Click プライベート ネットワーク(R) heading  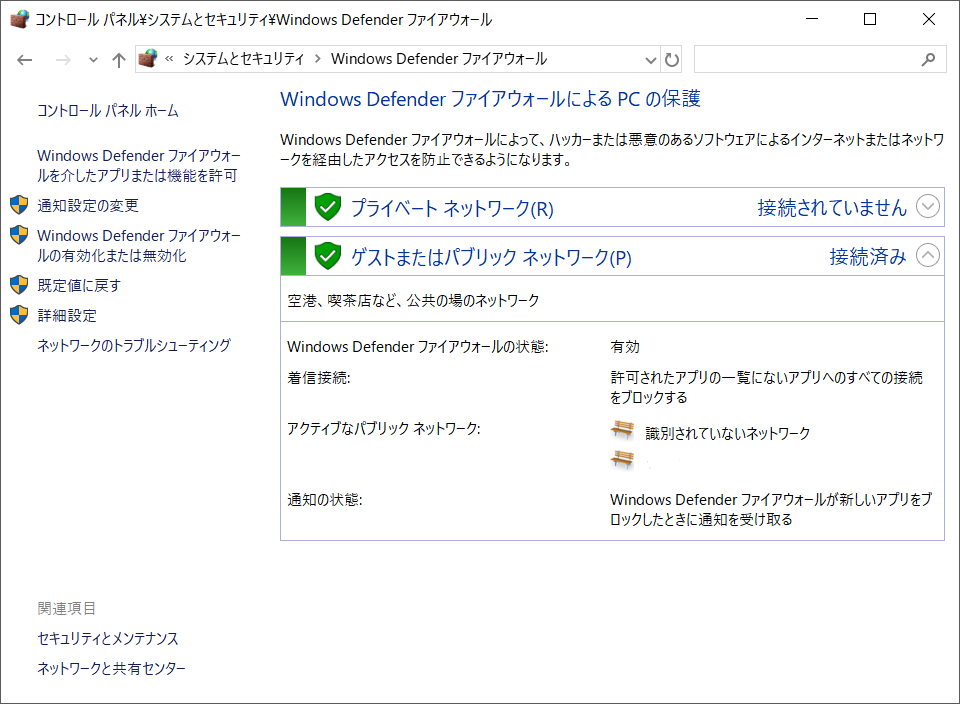click(452, 208)
